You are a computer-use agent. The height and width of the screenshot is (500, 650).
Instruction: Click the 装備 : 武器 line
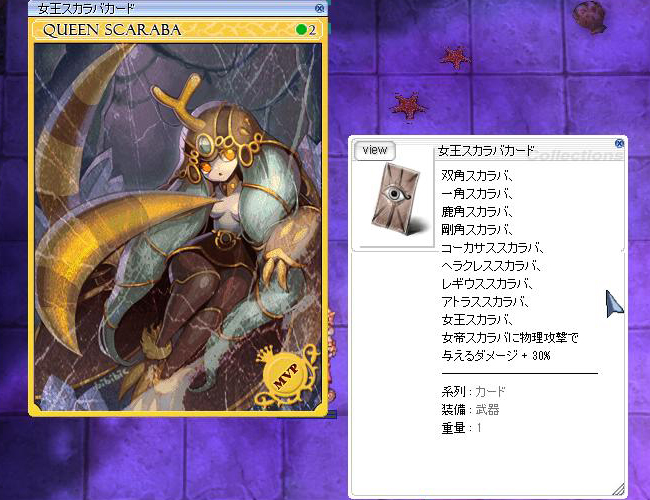[x=471, y=410]
